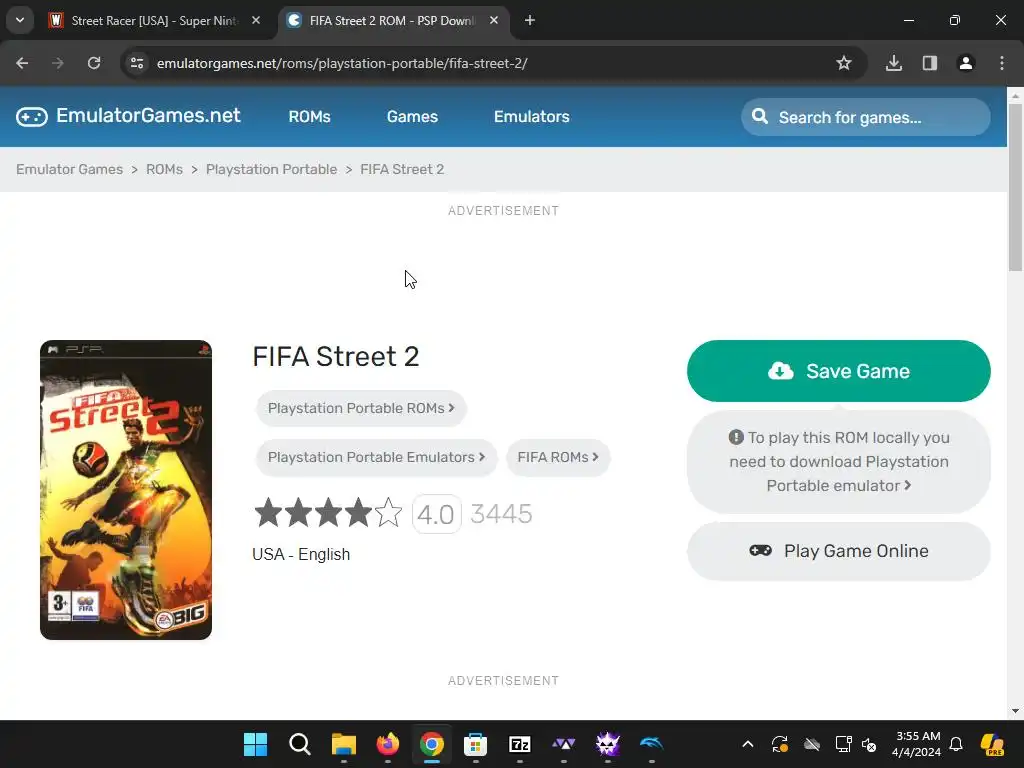Viewport: 1024px width, 768px height.
Task: Click the magnifier icon in search box
Action: click(x=760, y=117)
